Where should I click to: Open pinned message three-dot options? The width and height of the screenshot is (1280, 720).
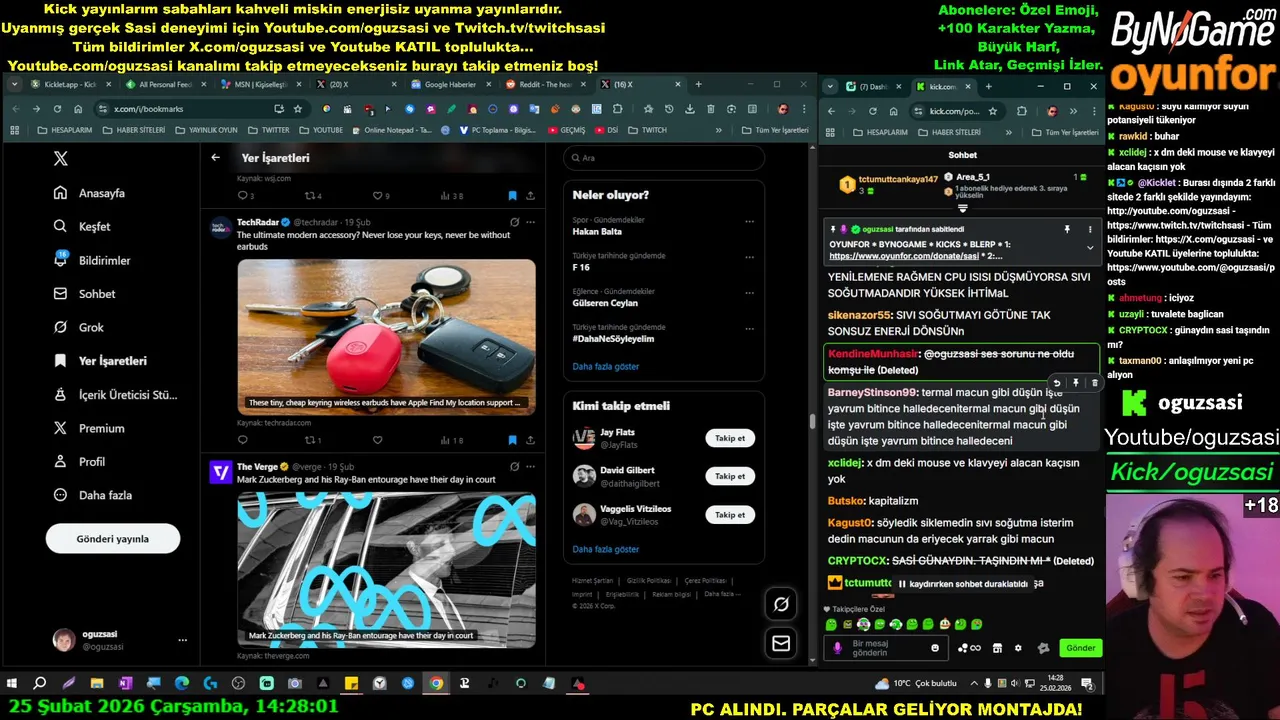(1090, 230)
